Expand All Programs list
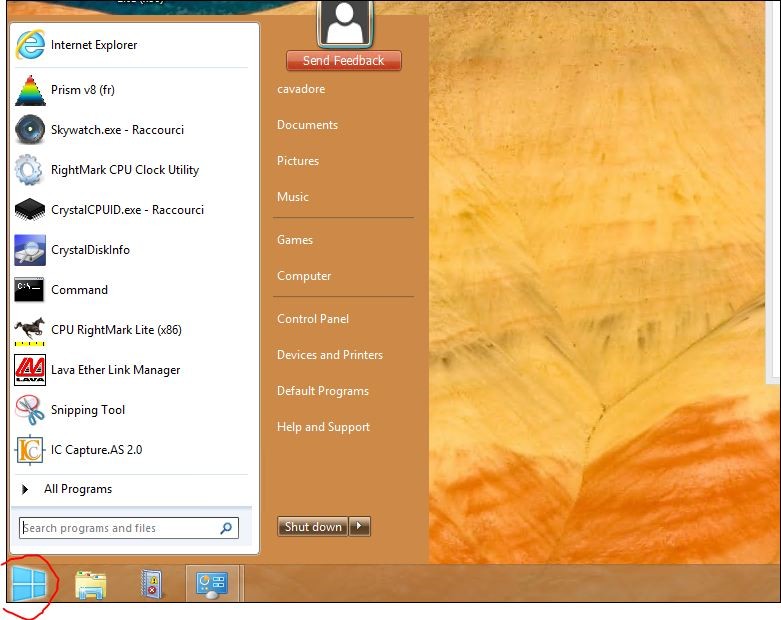 [x=77, y=489]
